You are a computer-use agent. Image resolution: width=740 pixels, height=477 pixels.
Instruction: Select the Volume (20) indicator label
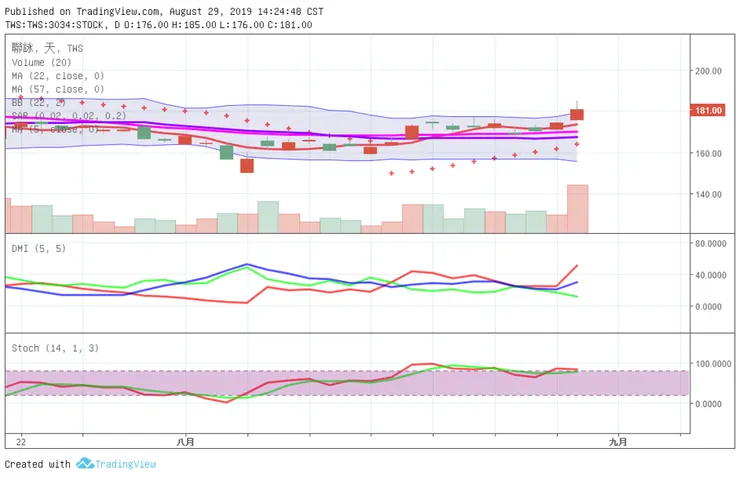42,62
